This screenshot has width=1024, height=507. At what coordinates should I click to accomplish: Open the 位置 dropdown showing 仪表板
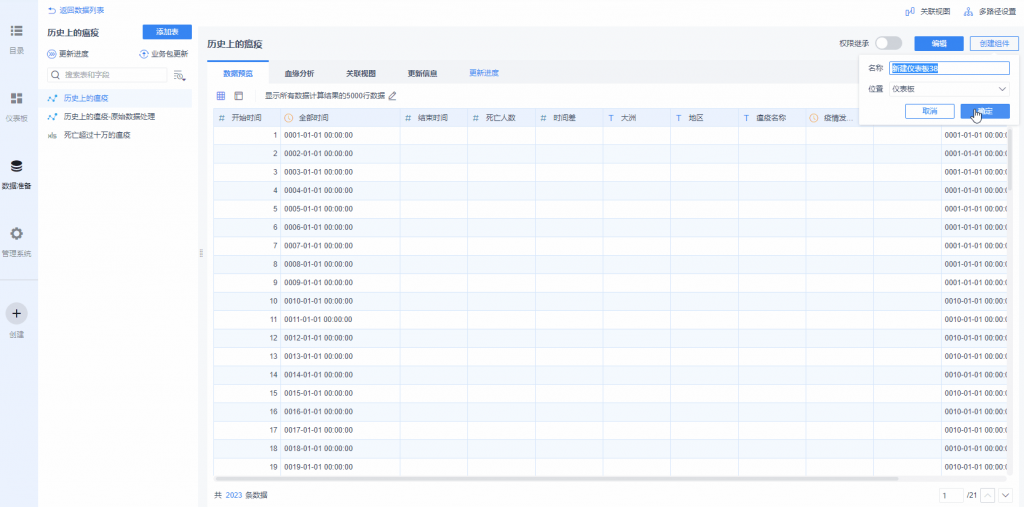[950, 89]
